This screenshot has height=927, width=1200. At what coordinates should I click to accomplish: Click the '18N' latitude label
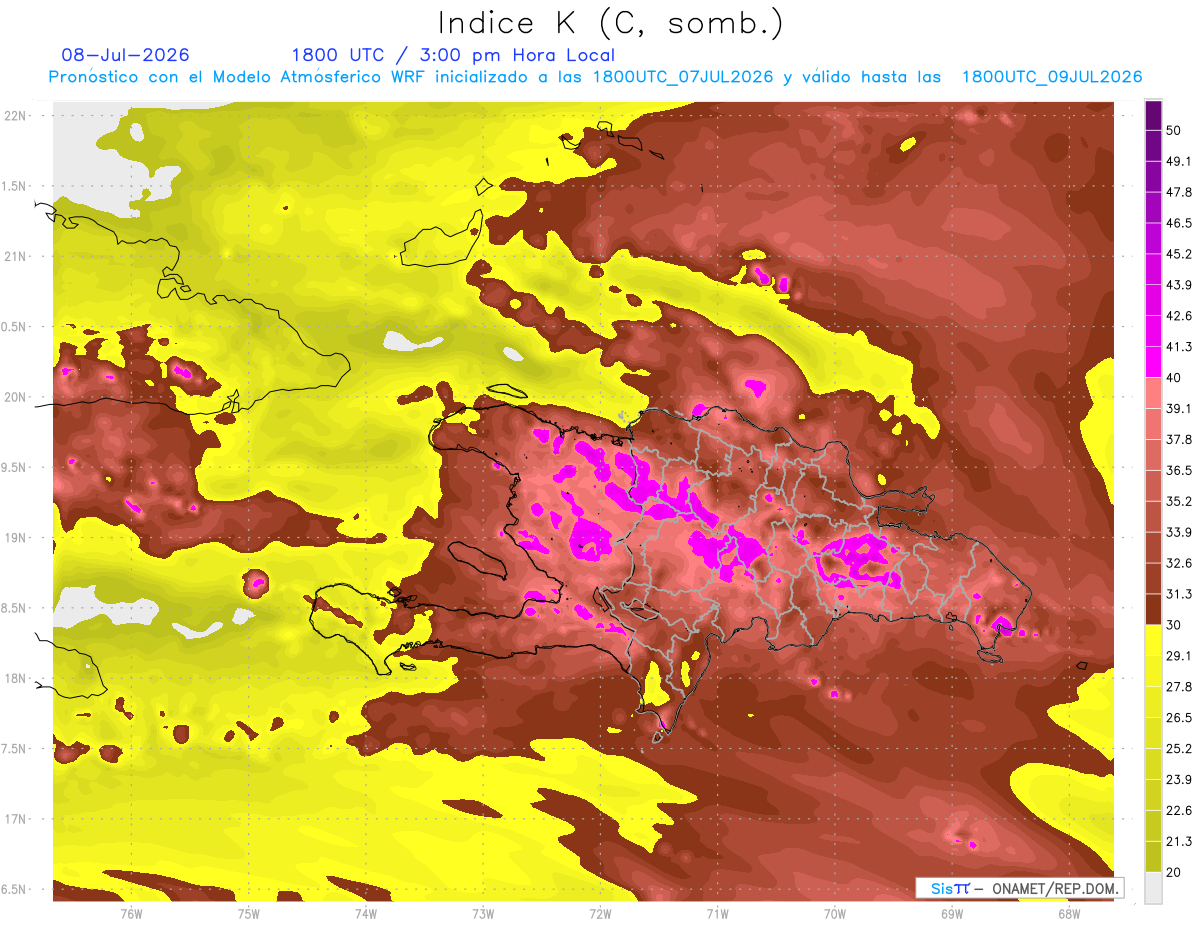[17, 678]
